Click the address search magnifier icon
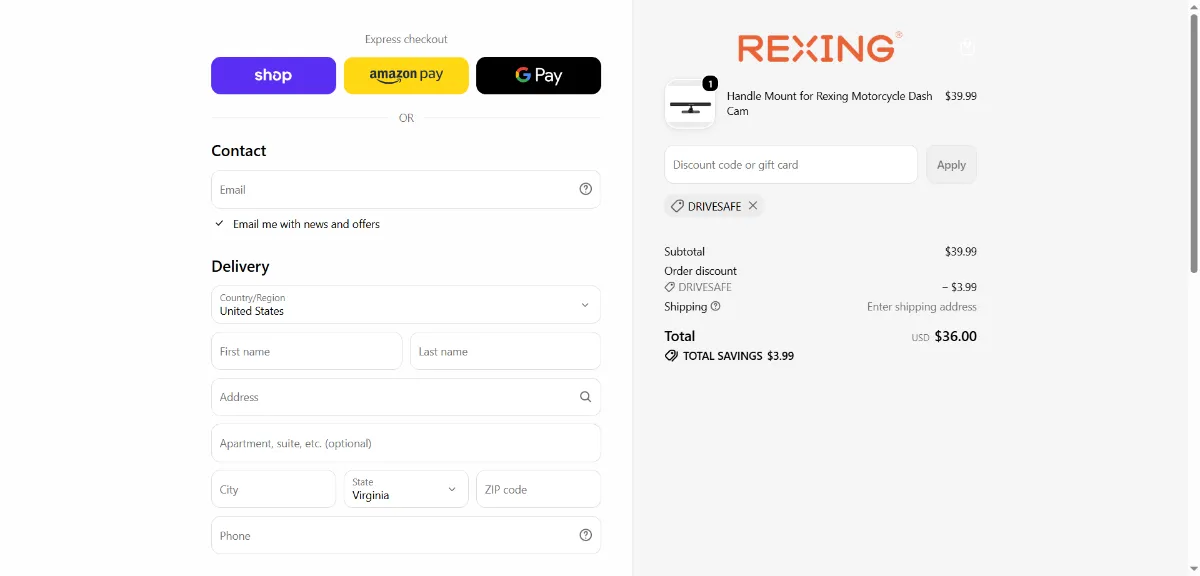 (586, 397)
